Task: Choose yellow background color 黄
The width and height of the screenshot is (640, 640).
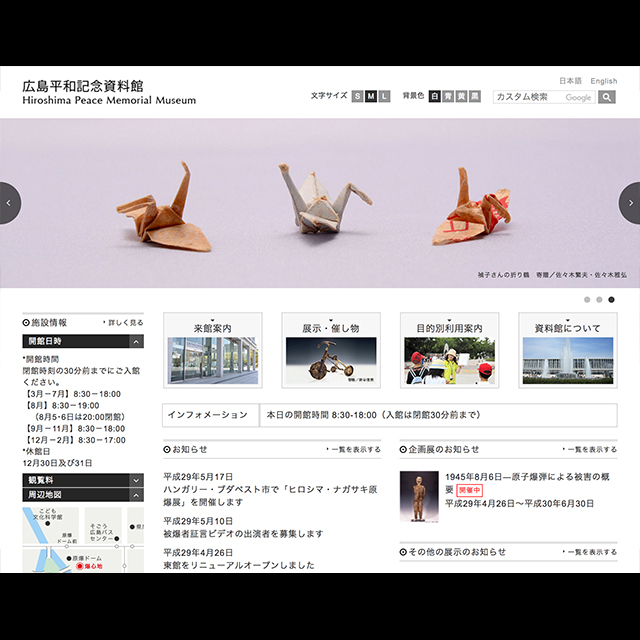Action: (x=461, y=96)
